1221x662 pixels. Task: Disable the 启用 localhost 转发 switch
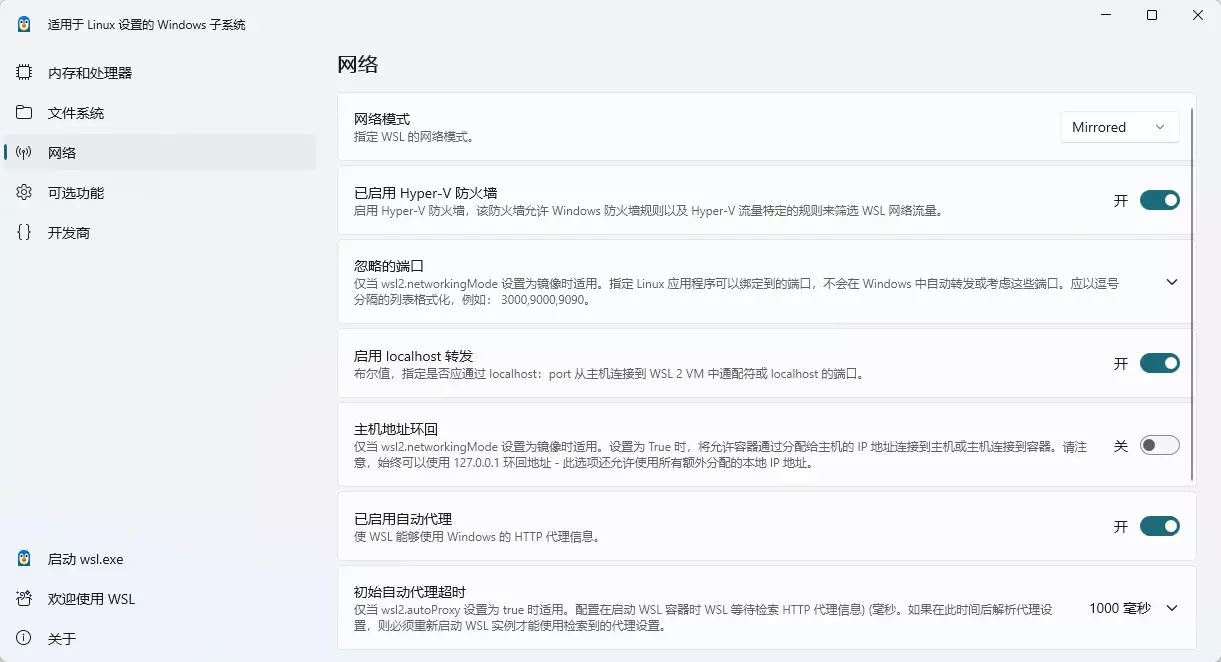coord(1160,363)
